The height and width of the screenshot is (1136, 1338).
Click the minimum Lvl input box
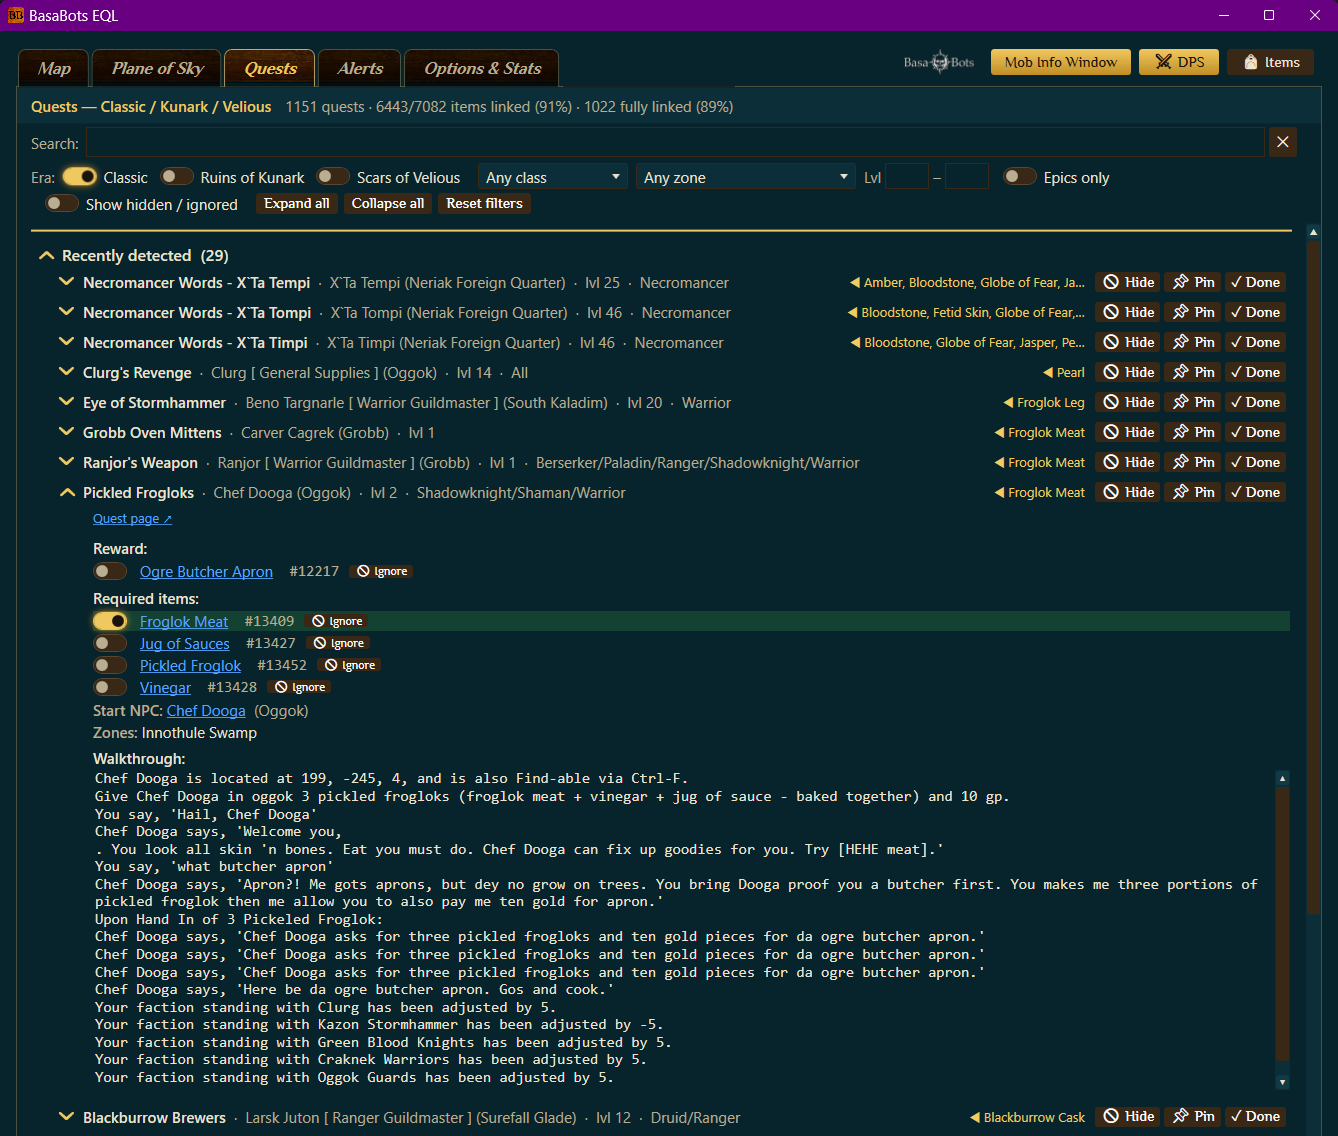[x=907, y=177]
